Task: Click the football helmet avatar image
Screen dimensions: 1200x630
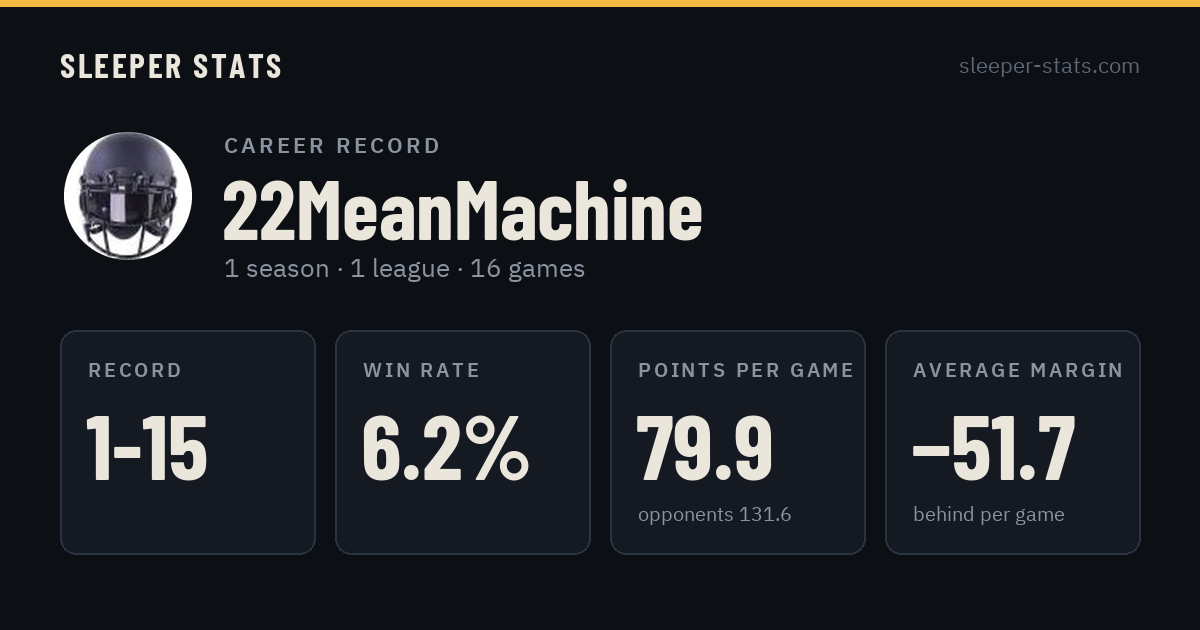Action: pyautogui.click(x=128, y=196)
